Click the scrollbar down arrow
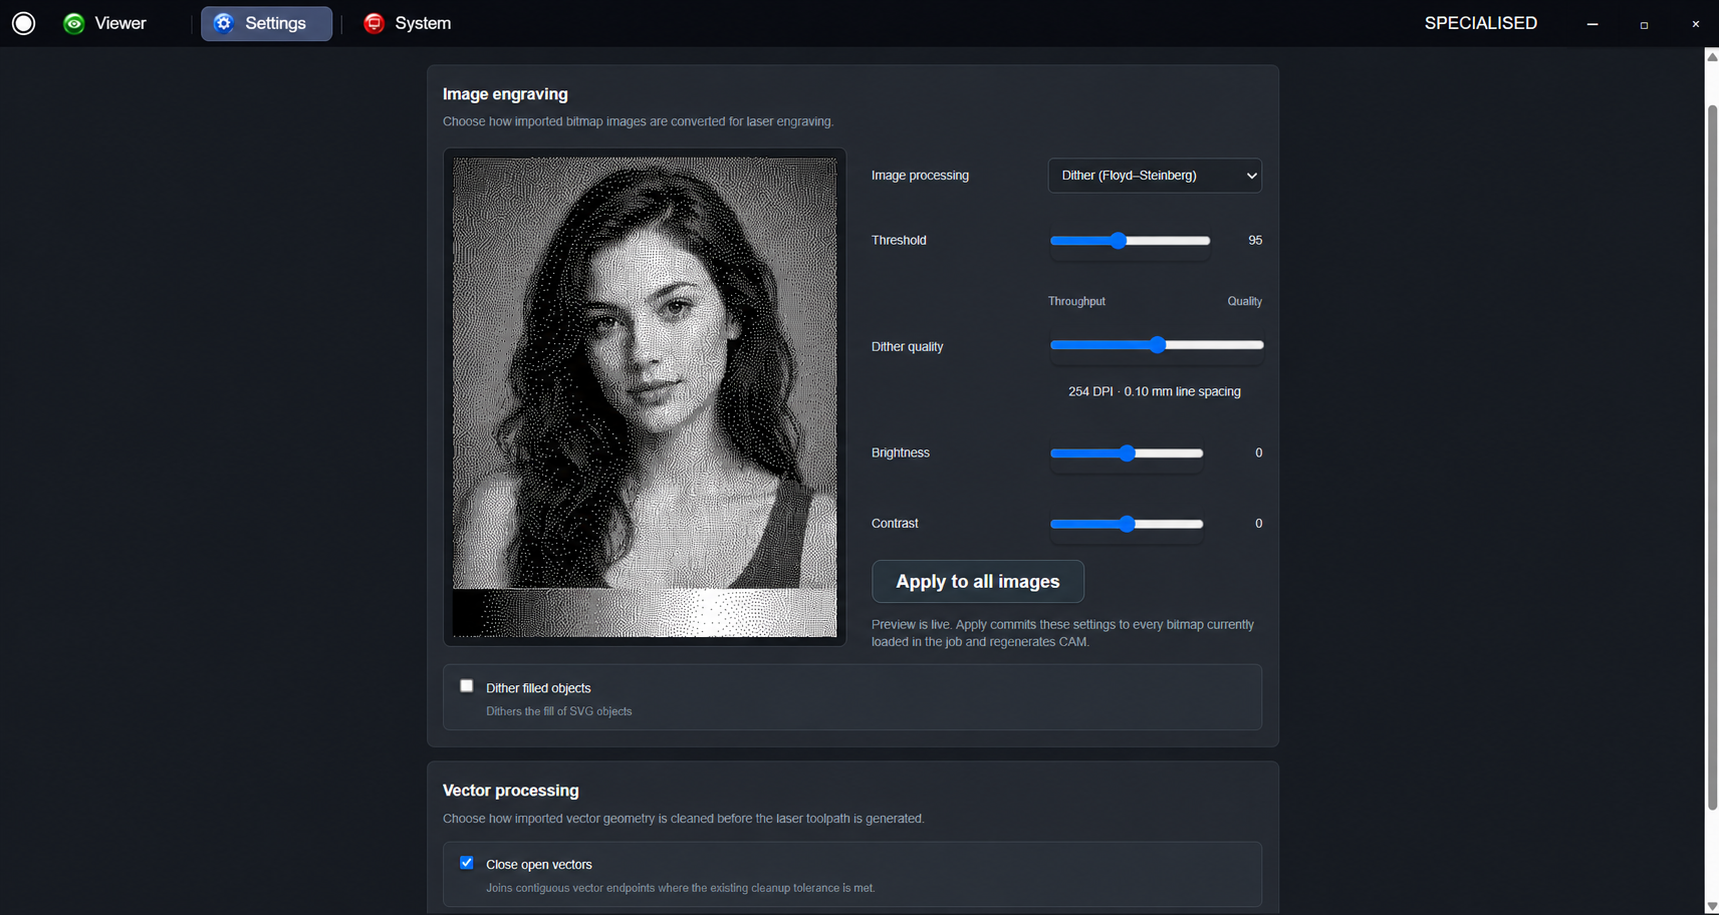 coord(1711,906)
